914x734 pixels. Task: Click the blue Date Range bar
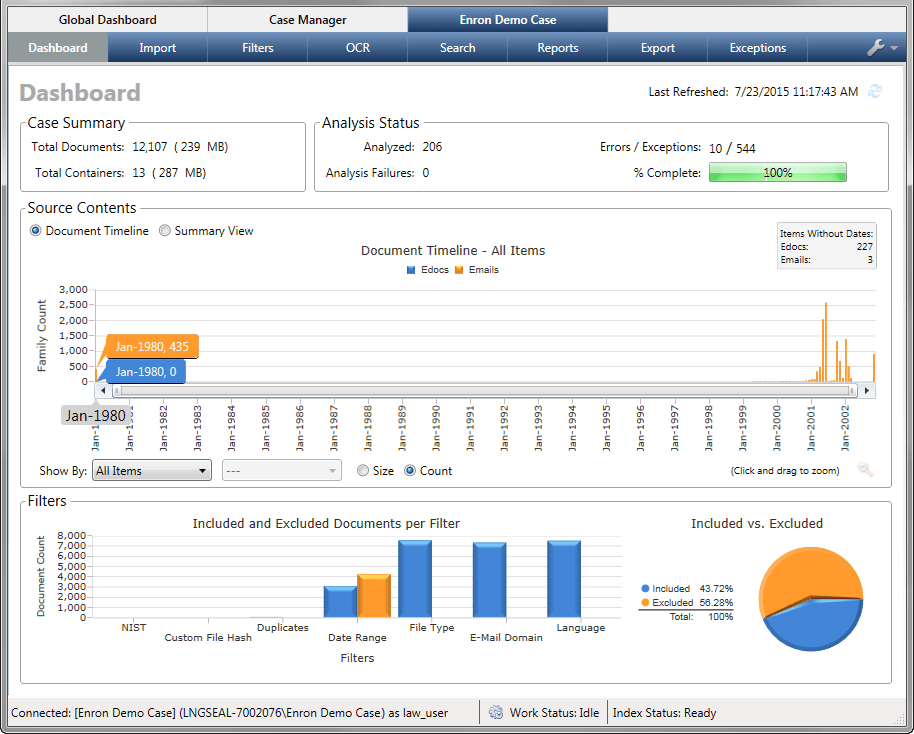tap(340, 602)
